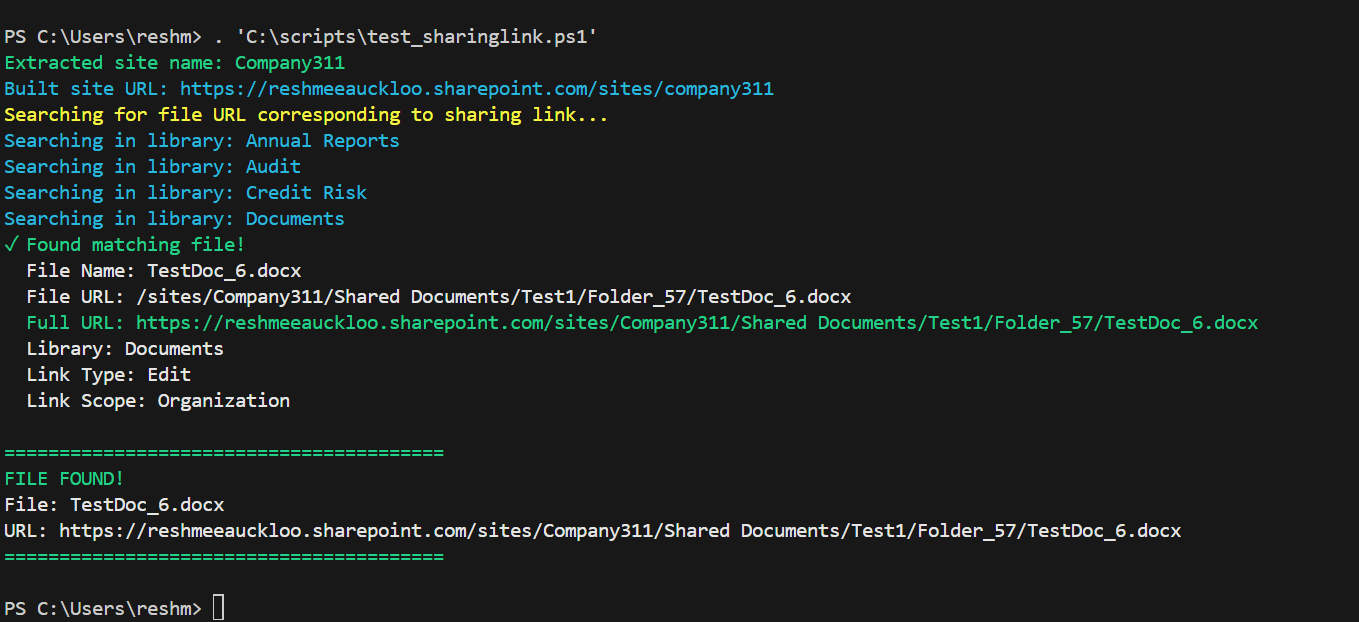Click the command line running test_sharinglink.ps1
The height and width of the screenshot is (622, 1359).
point(301,37)
